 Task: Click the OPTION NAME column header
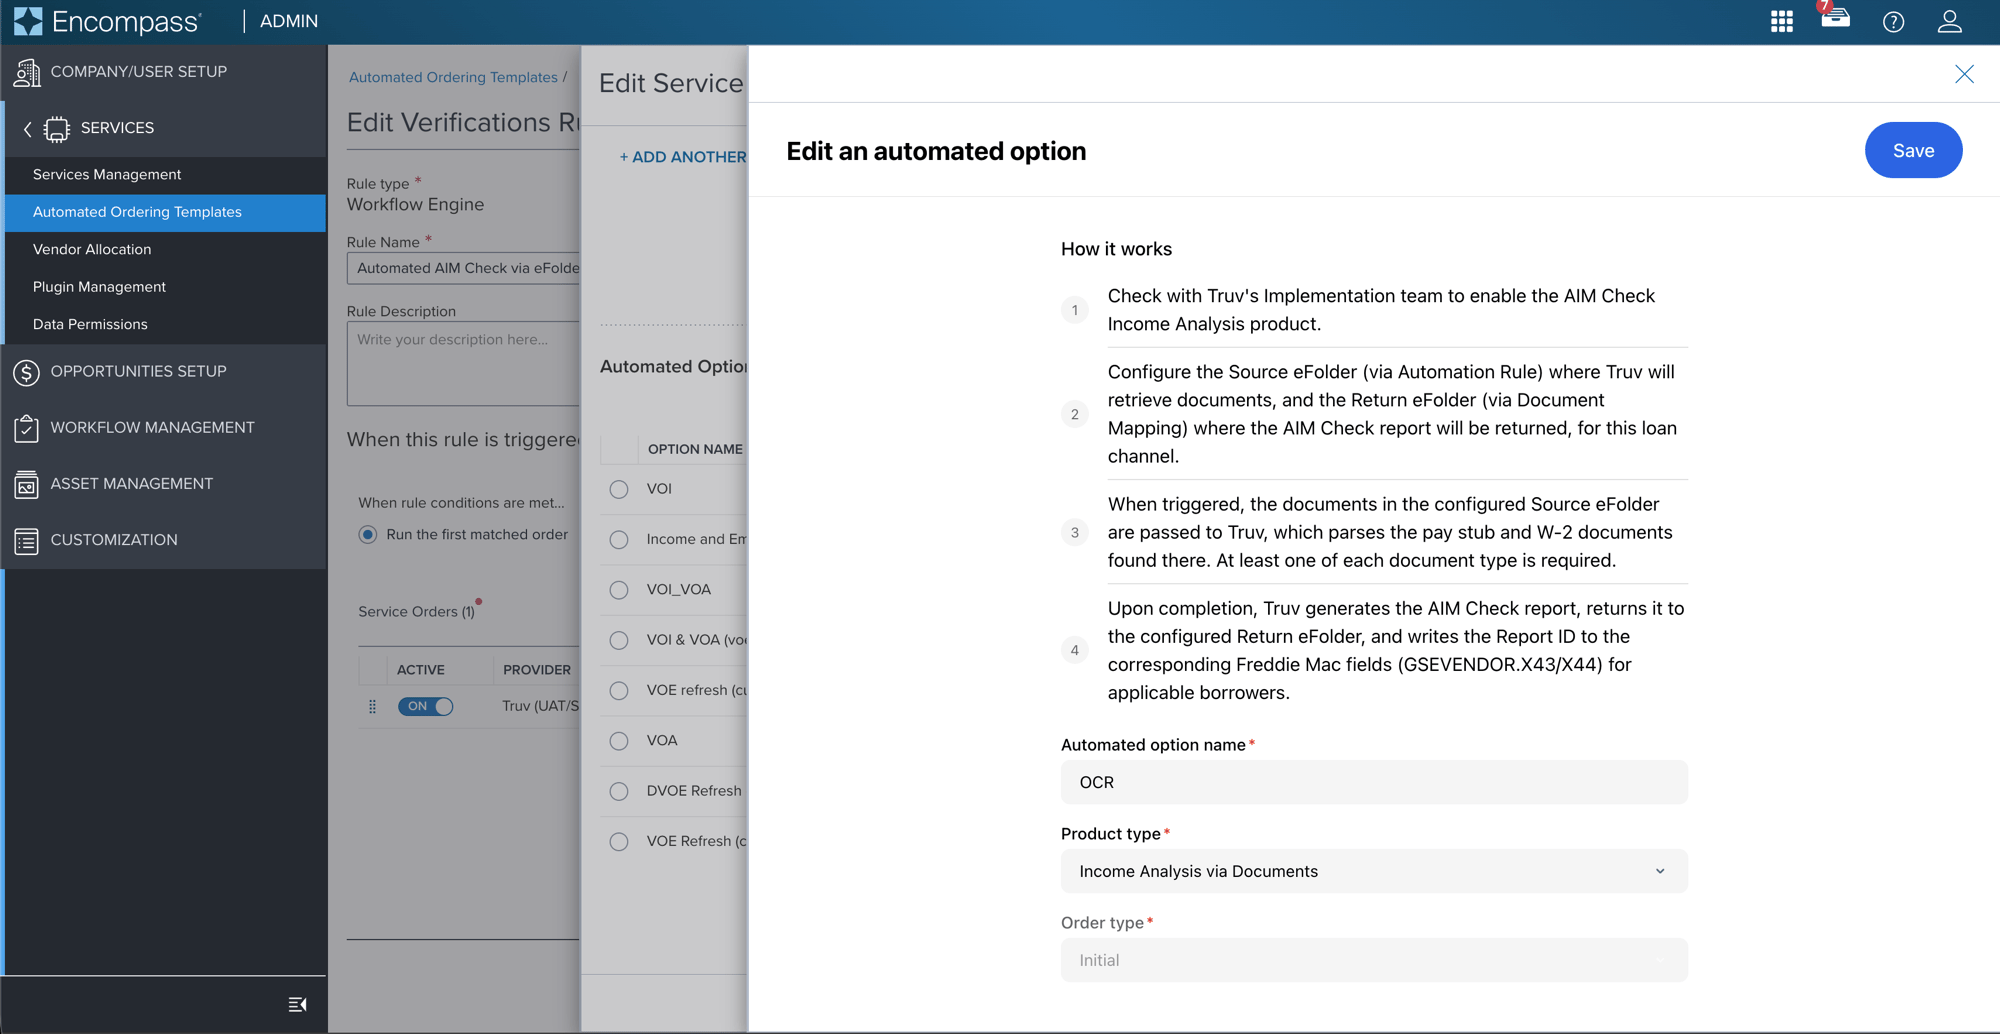click(695, 449)
